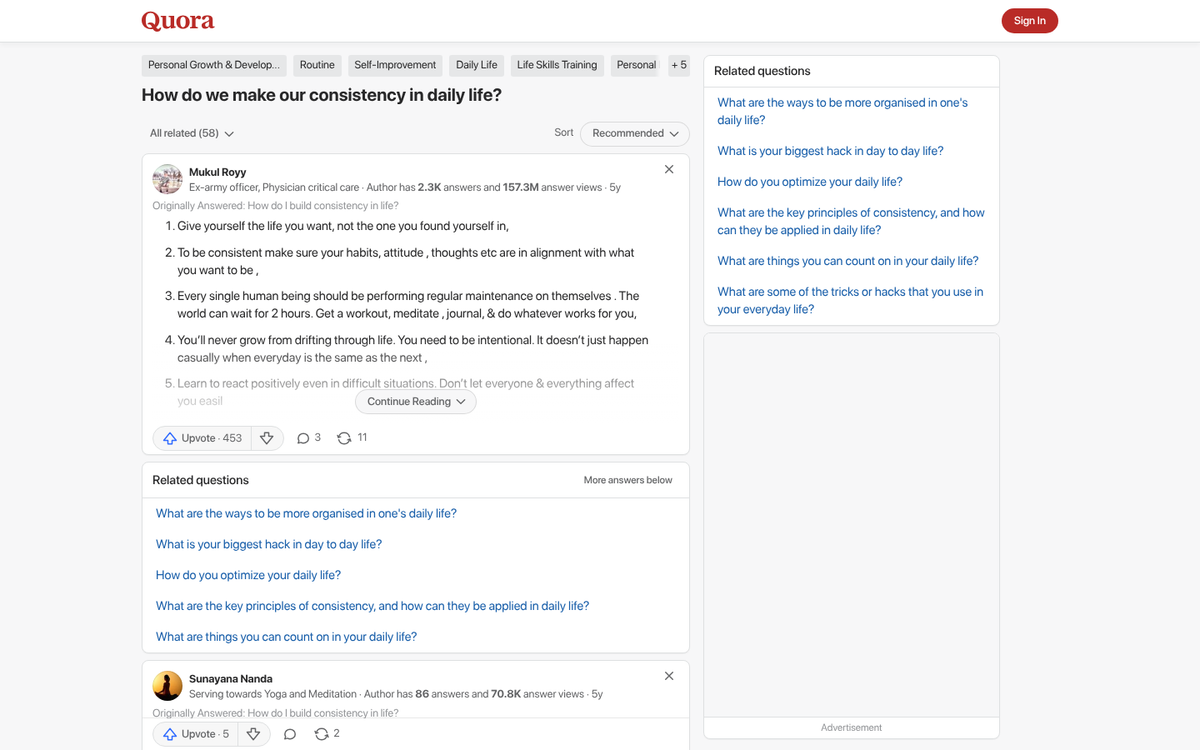1200x750 pixels.
Task: Downvote Mukul Royy's answer
Action: (x=266, y=438)
